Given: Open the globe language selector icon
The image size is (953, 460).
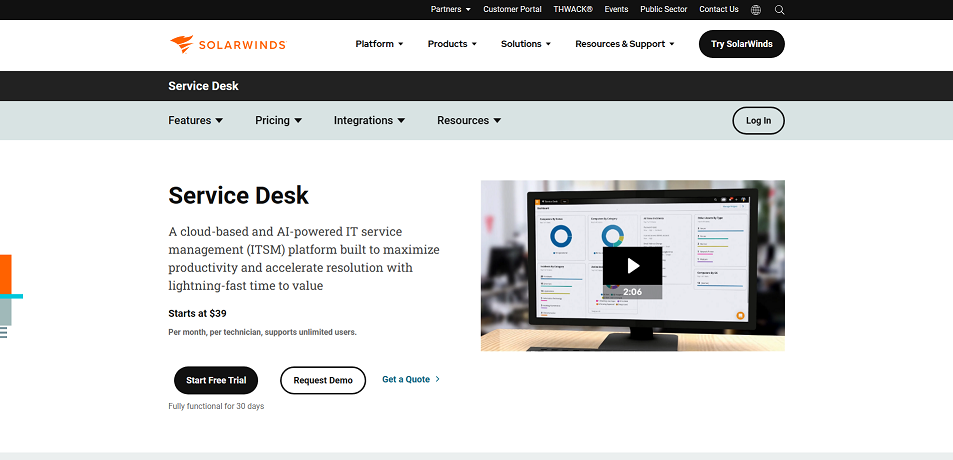Looking at the screenshot, I should click(756, 10).
